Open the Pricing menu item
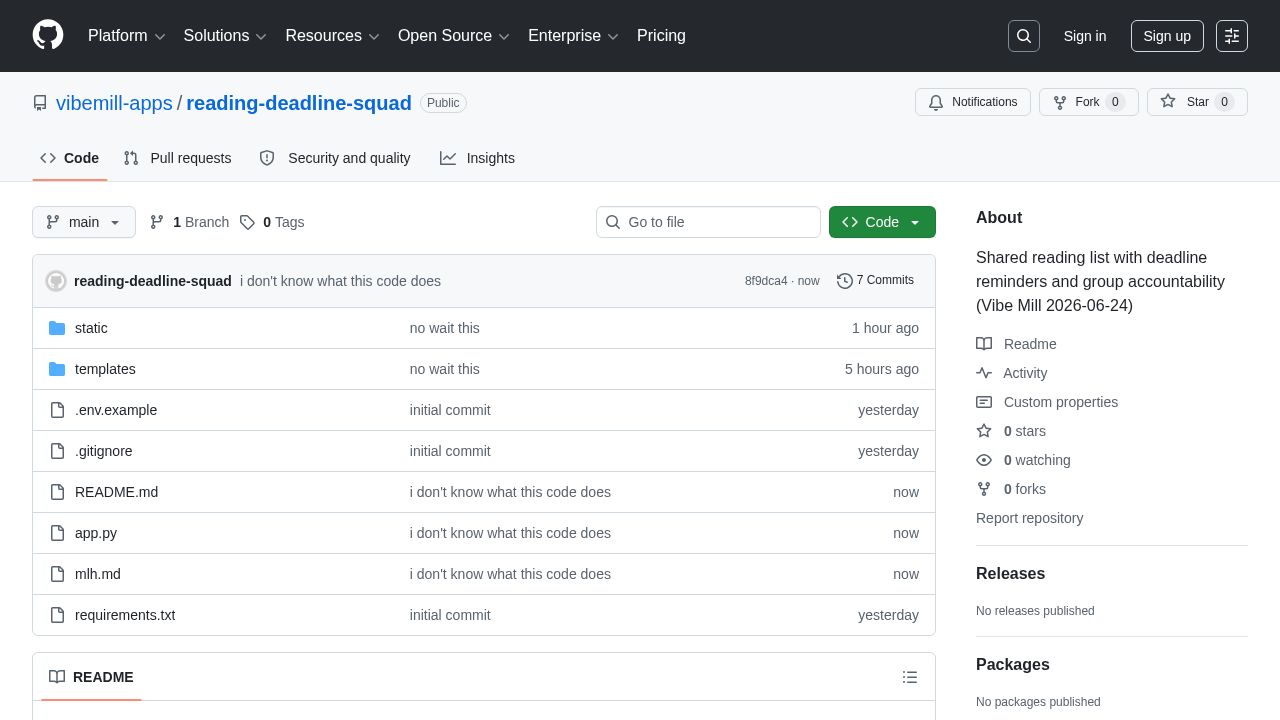The height and width of the screenshot is (720, 1280). 661,36
